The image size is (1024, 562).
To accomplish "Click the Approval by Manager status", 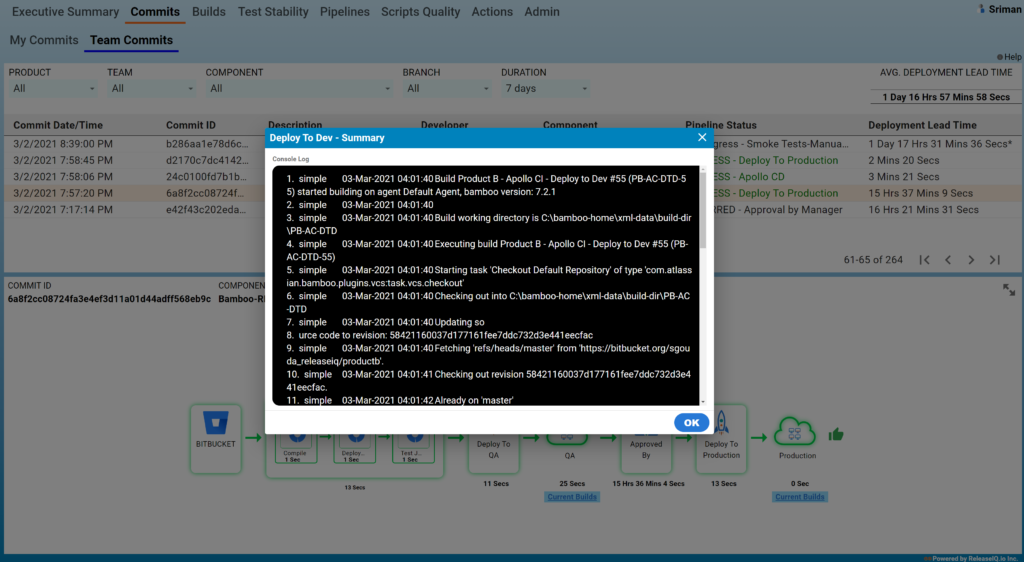I will pyautogui.click(x=778, y=210).
